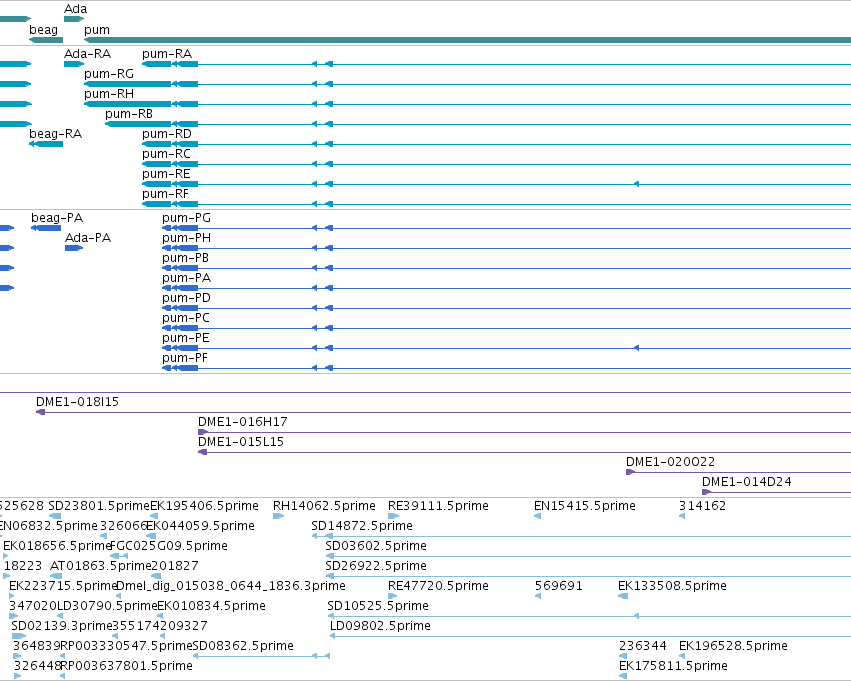Screen dimensions: 851x681
Task: Select pum-RE transcript label
Action: click(x=166, y=174)
